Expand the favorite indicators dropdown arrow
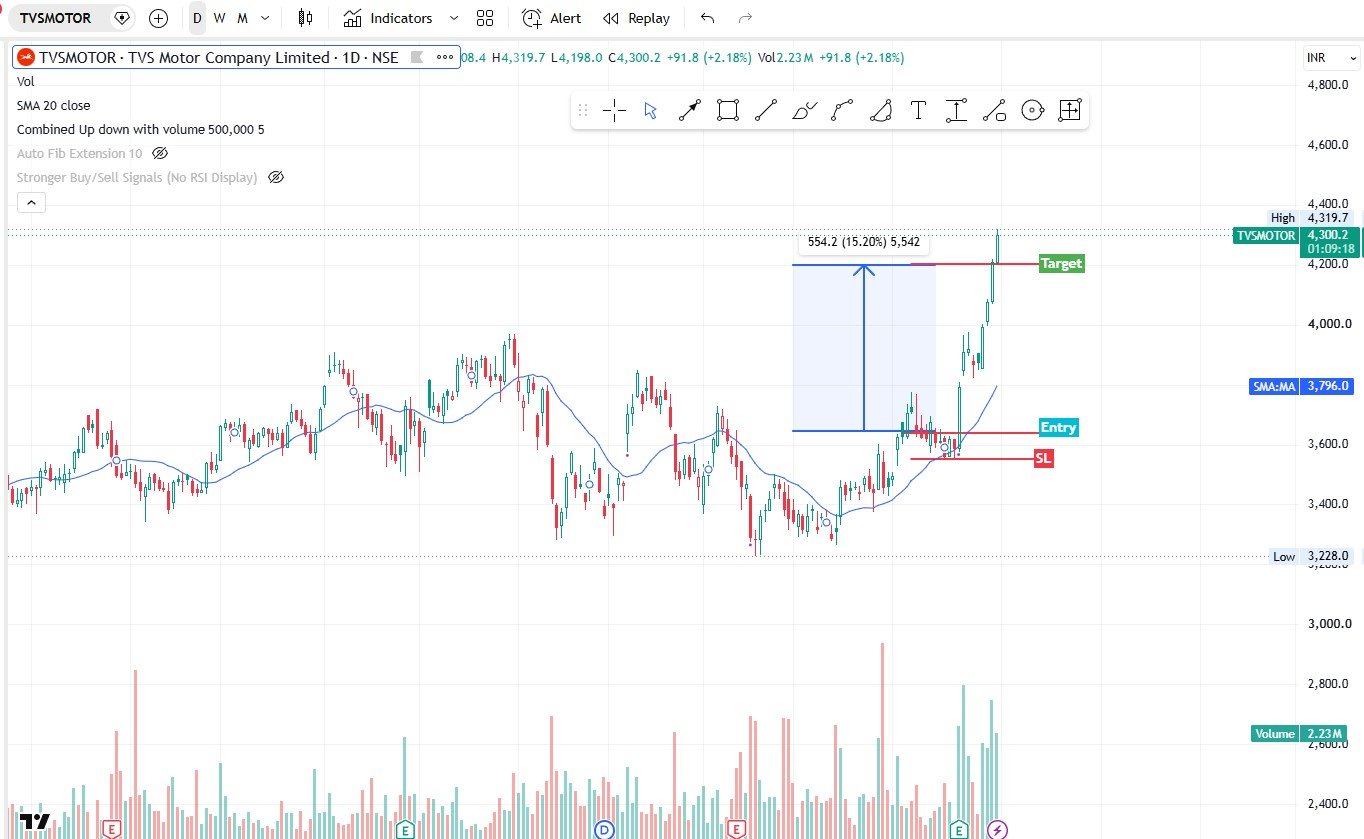Image resolution: width=1364 pixels, height=839 pixels. [454, 18]
